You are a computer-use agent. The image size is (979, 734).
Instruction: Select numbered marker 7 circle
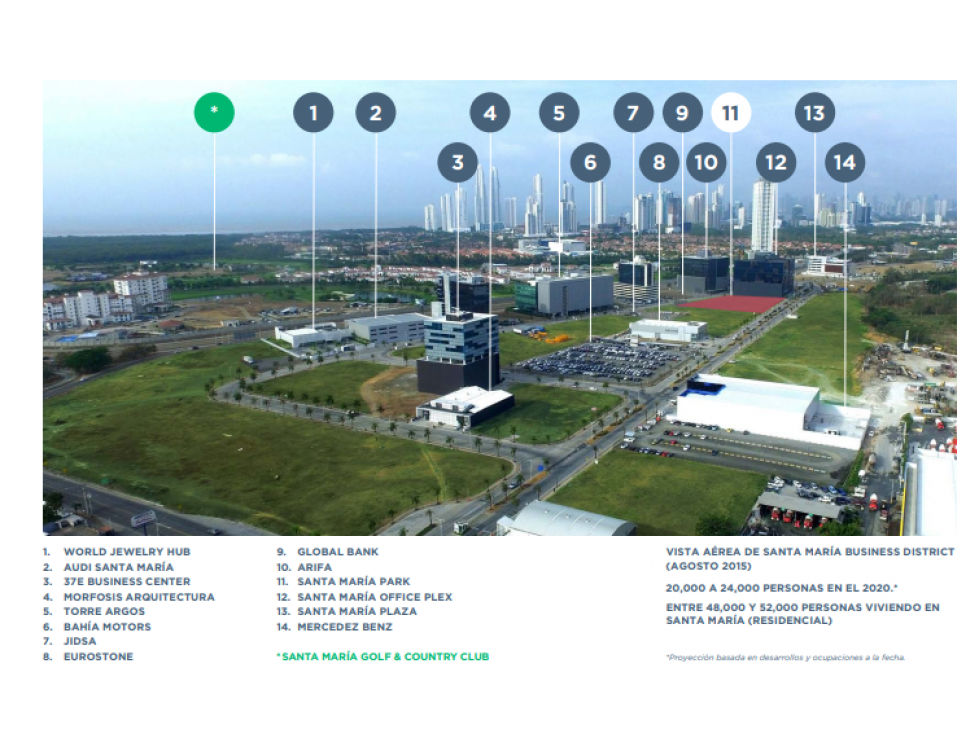click(633, 112)
